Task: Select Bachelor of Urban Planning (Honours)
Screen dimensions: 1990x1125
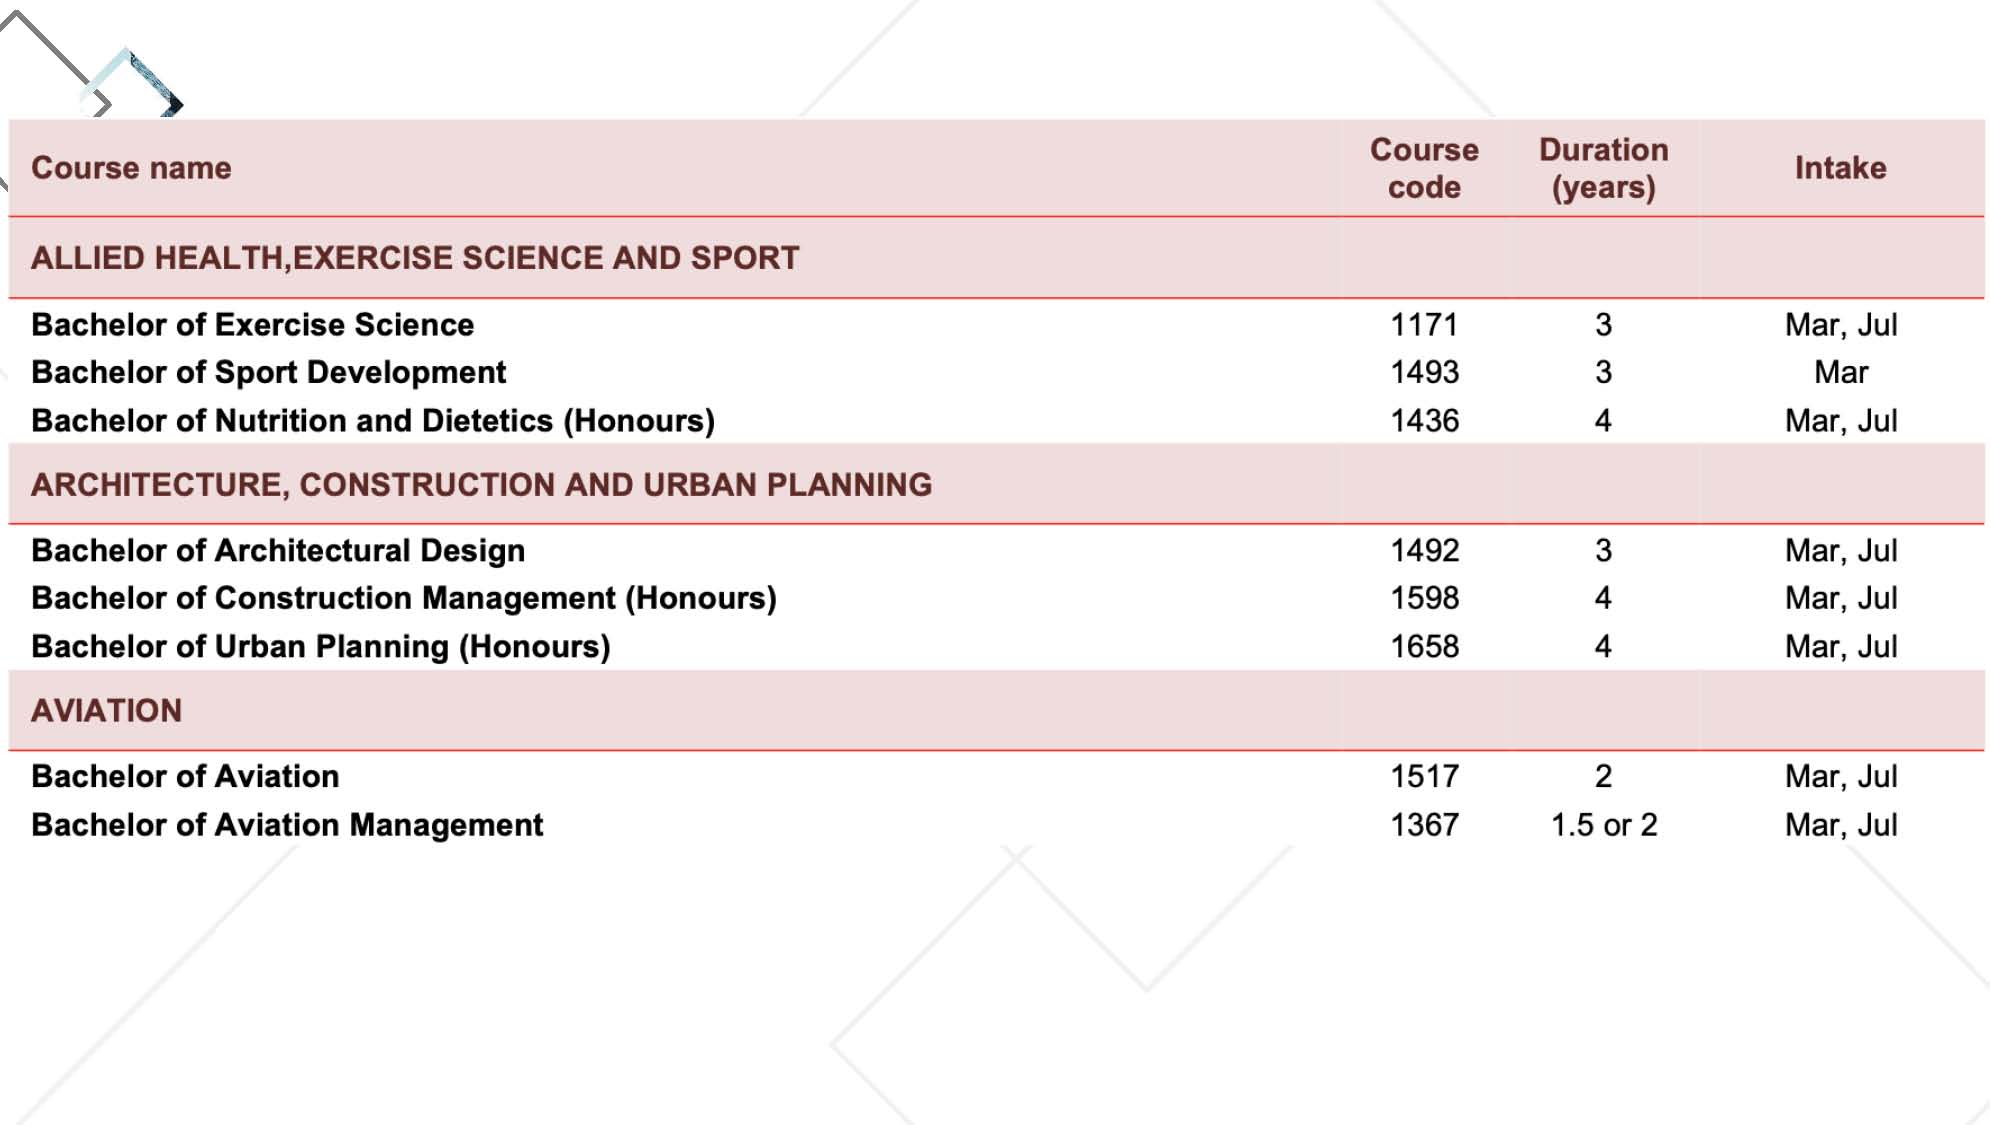Action: (321, 647)
